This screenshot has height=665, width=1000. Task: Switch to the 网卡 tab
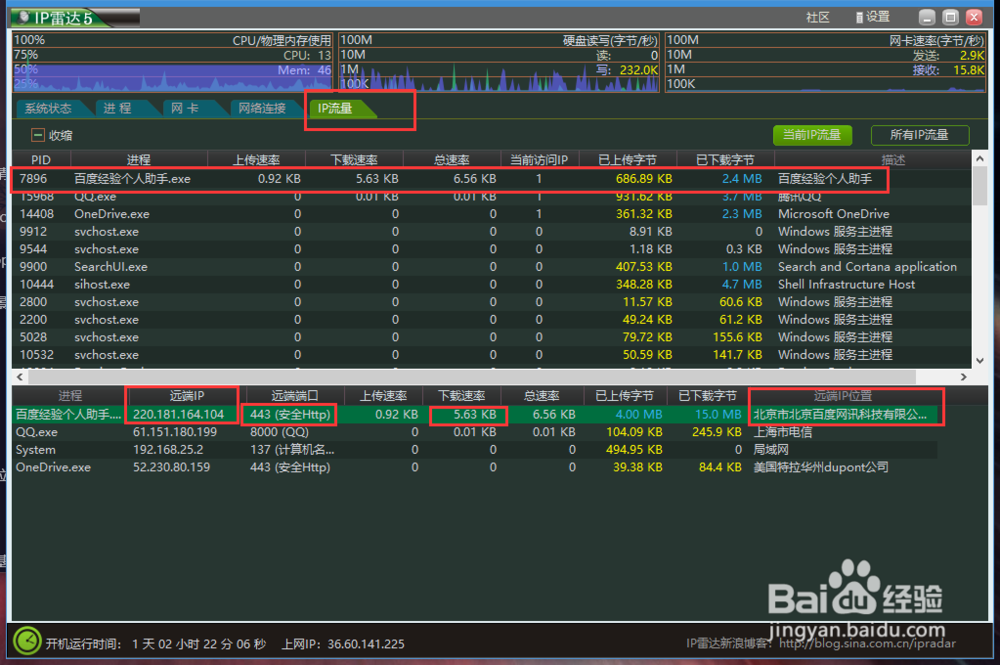click(x=185, y=108)
